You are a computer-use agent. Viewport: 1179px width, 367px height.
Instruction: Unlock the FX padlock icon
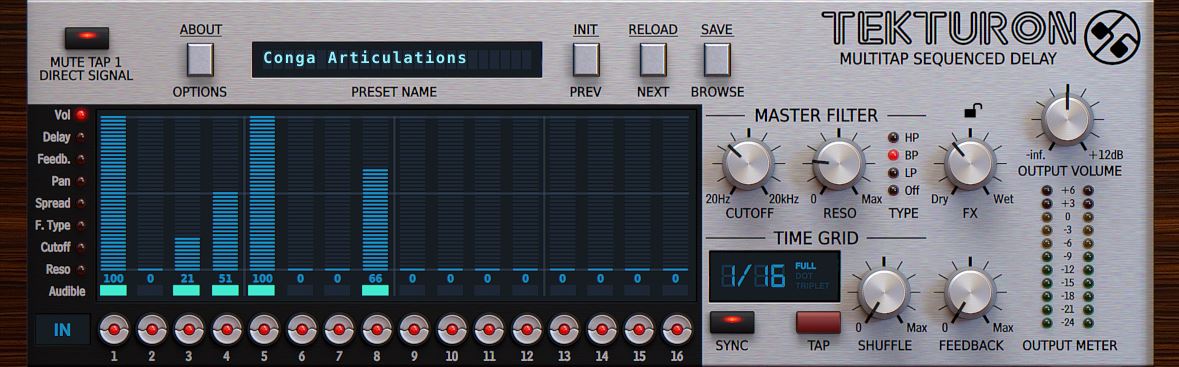click(x=971, y=112)
